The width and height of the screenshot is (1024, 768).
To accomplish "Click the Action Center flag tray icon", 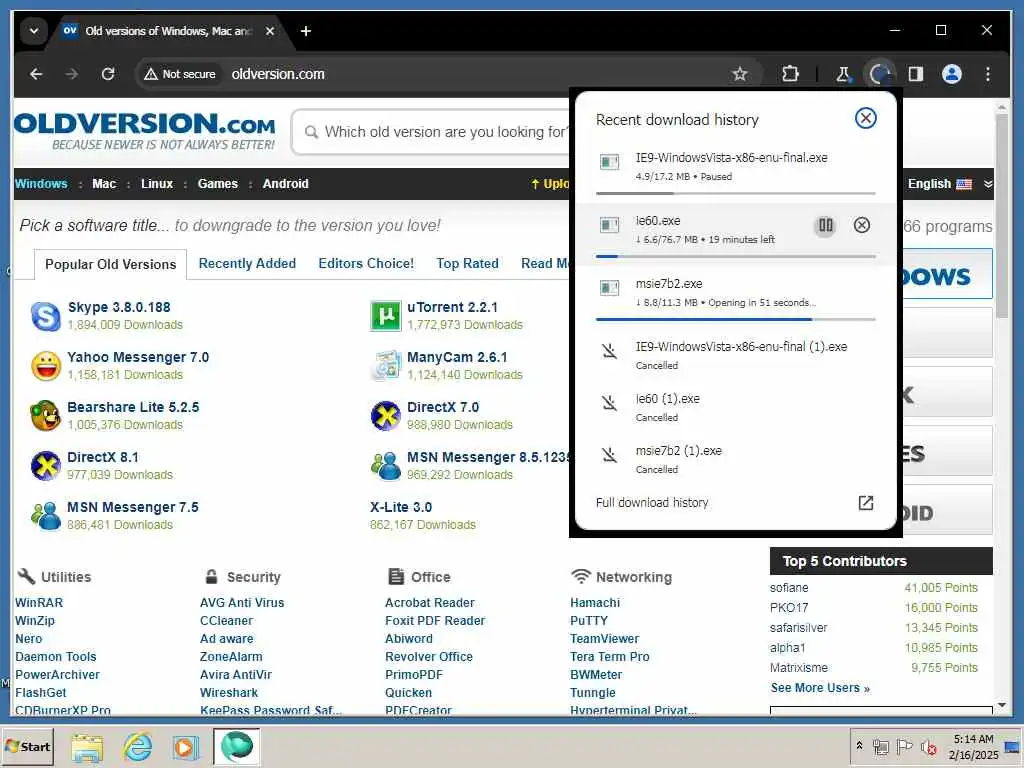I will pyautogui.click(x=904, y=746).
